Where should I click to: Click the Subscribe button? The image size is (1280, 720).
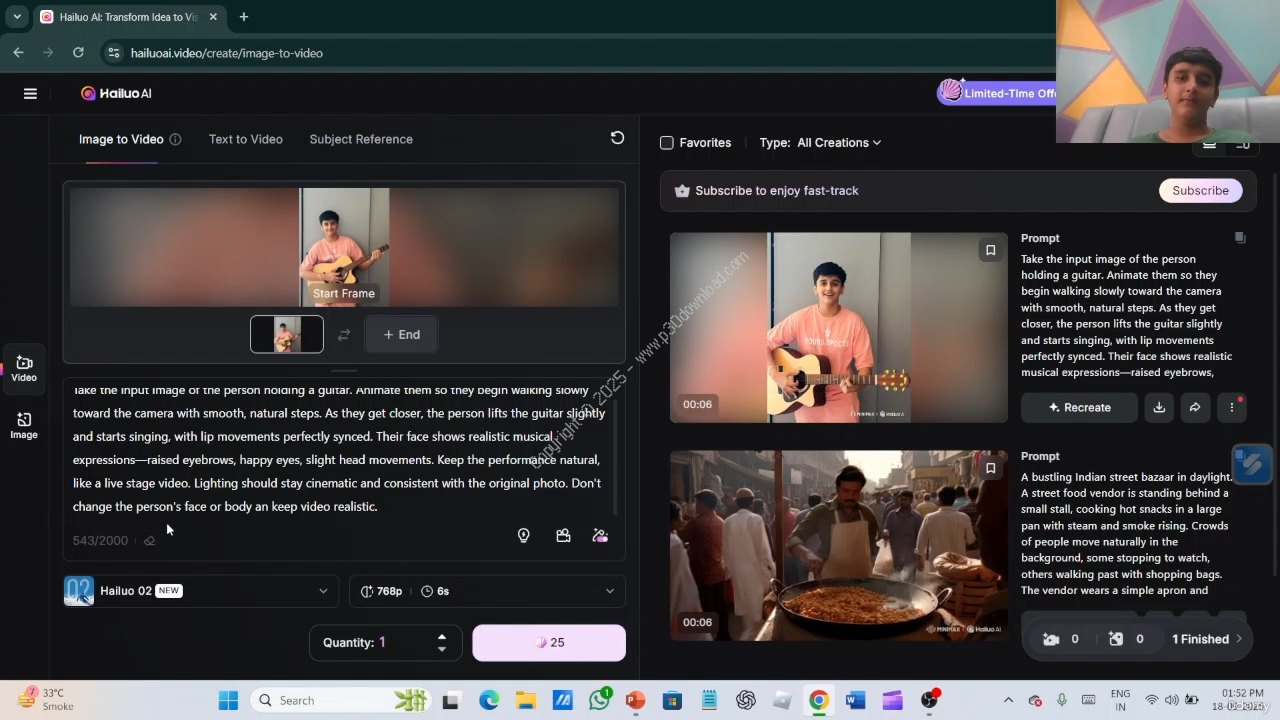click(x=1200, y=190)
